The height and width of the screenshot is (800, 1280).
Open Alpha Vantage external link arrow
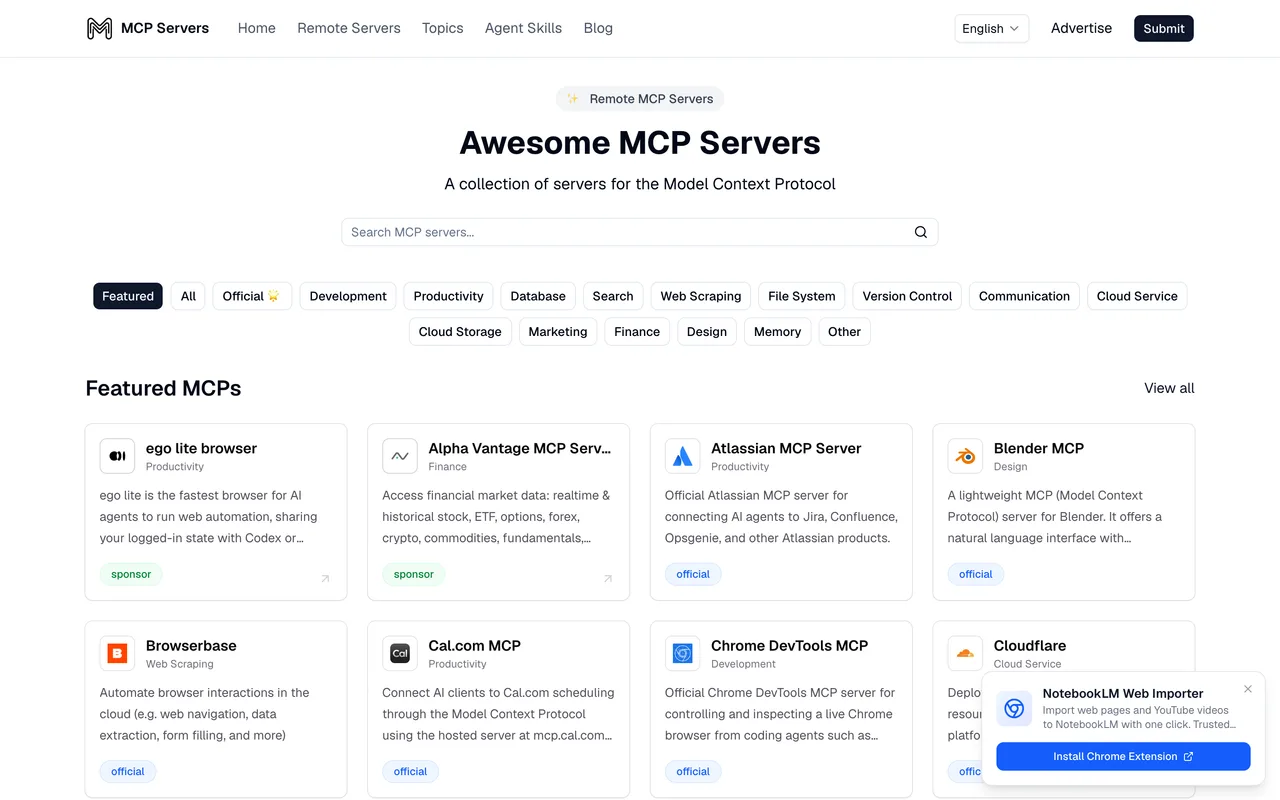[608, 578]
